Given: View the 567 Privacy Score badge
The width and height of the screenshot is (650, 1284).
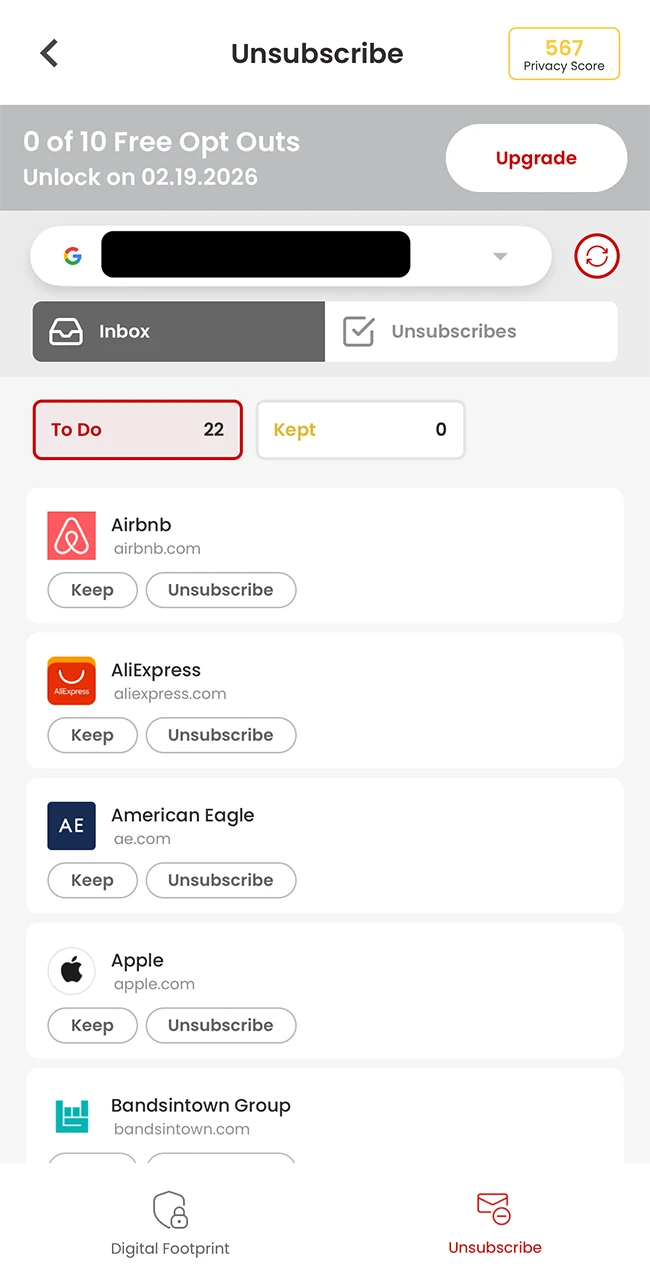Looking at the screenshot, I should point(564,53).
